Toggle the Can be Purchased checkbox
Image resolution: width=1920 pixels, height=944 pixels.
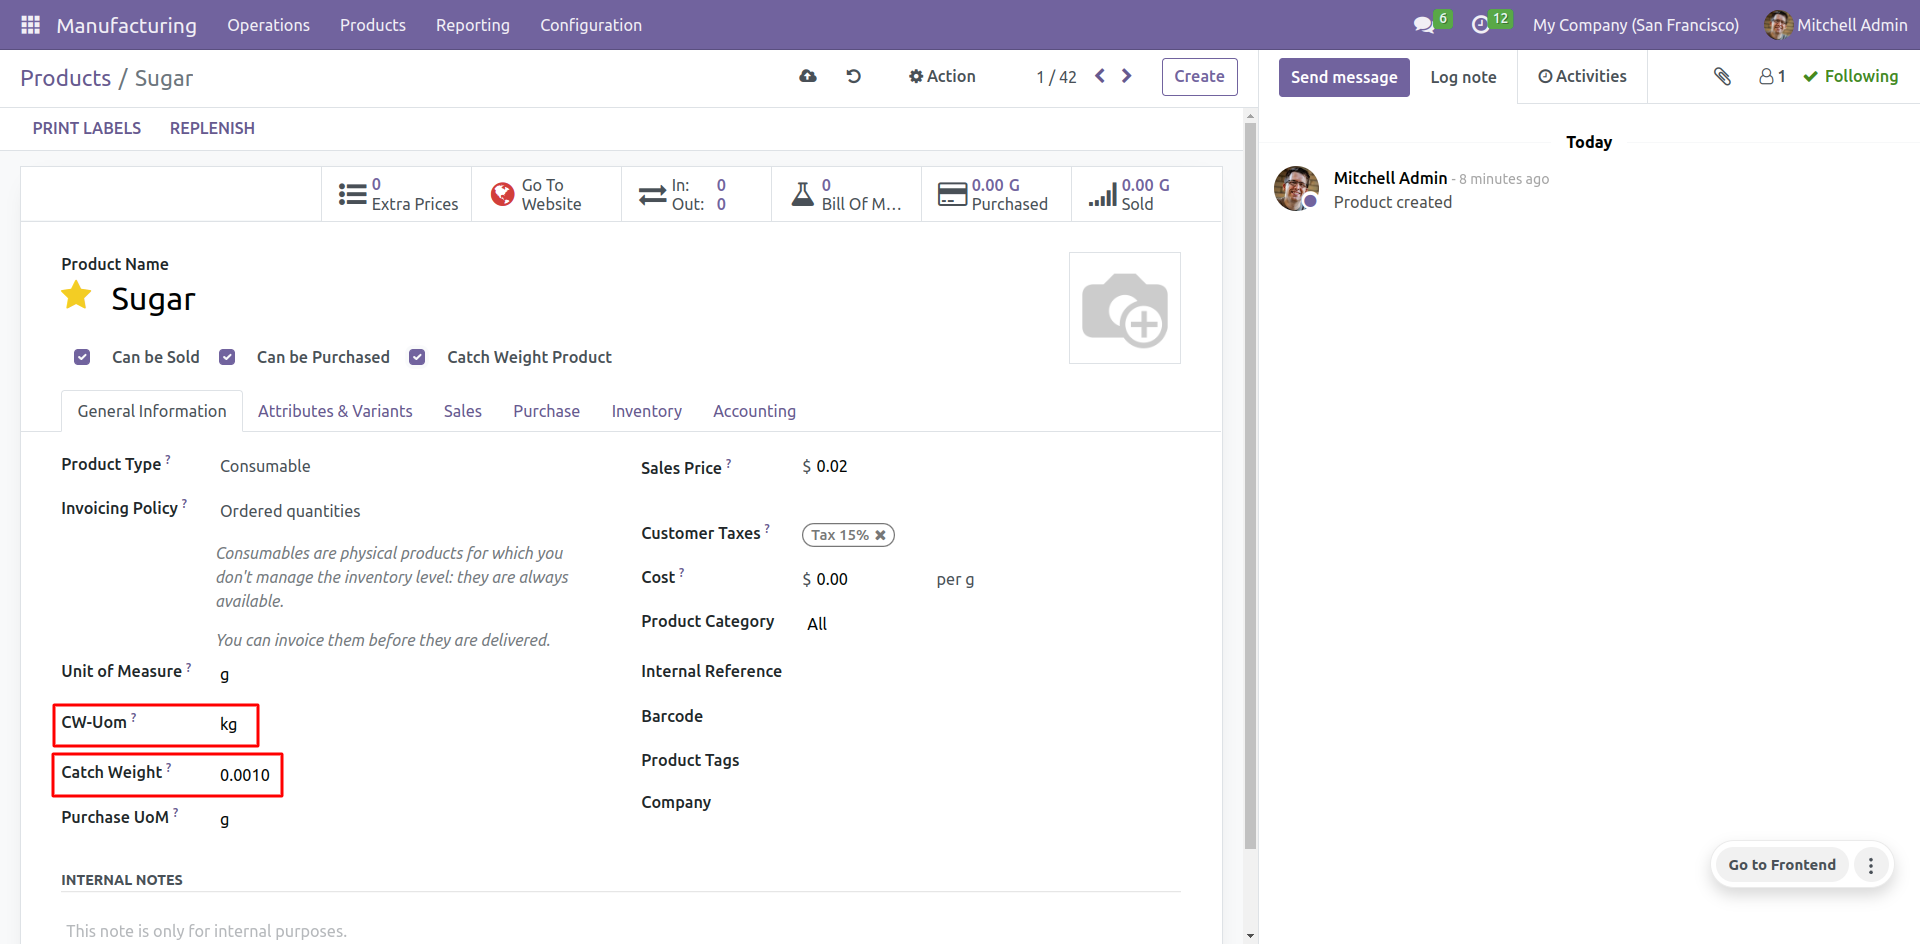(x=228, y=357)
